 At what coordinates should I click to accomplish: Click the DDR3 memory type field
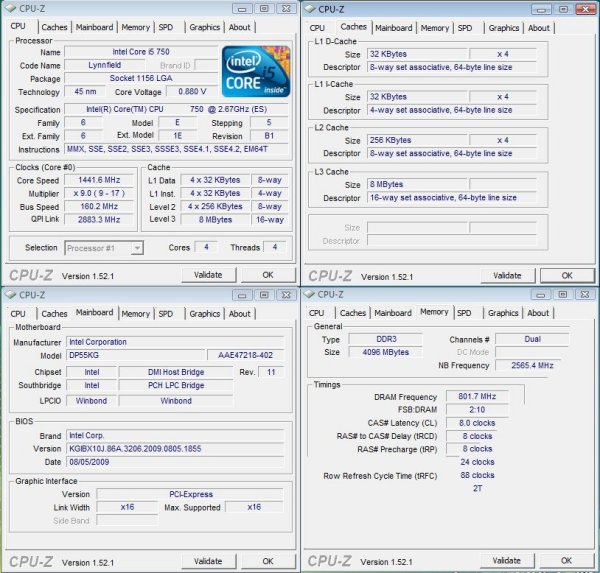[386, 339]
